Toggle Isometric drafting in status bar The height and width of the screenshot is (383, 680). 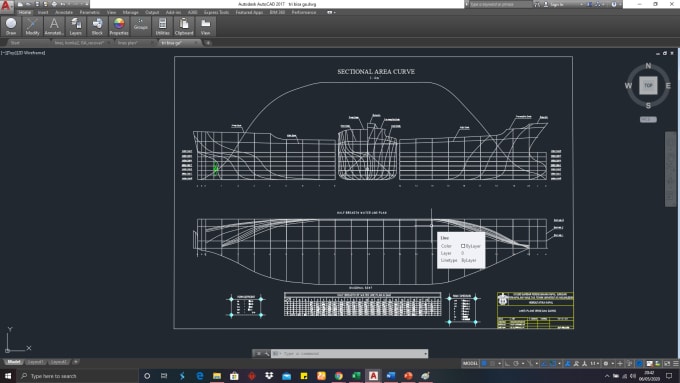tap(531, 363)
